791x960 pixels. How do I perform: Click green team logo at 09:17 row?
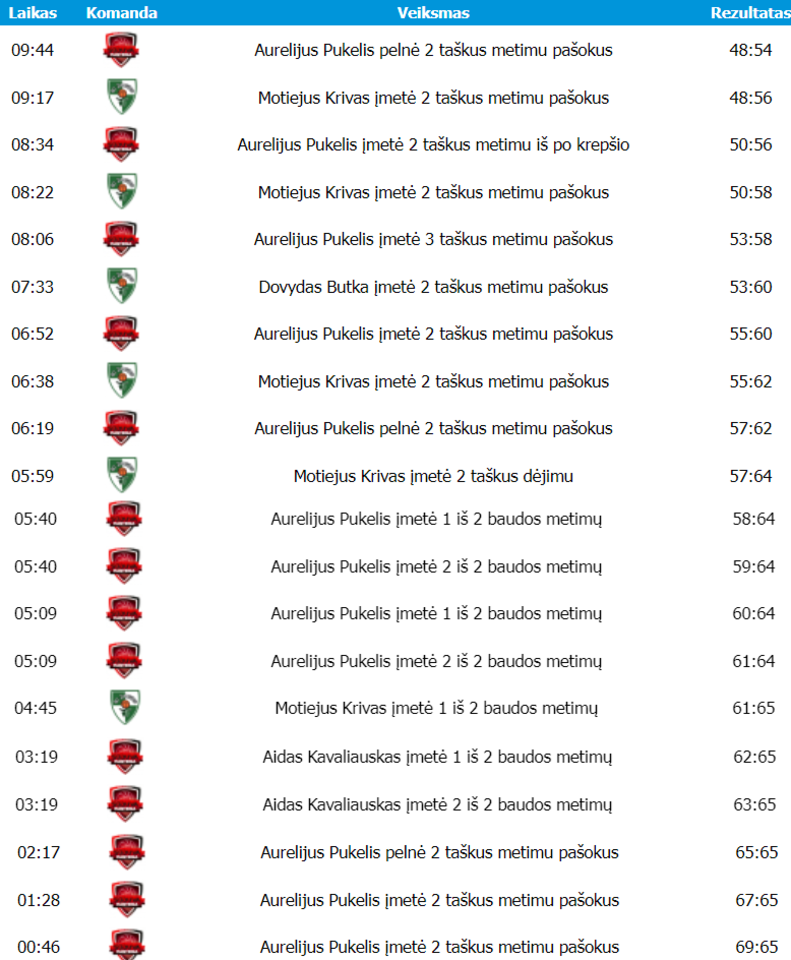[121, 97]
